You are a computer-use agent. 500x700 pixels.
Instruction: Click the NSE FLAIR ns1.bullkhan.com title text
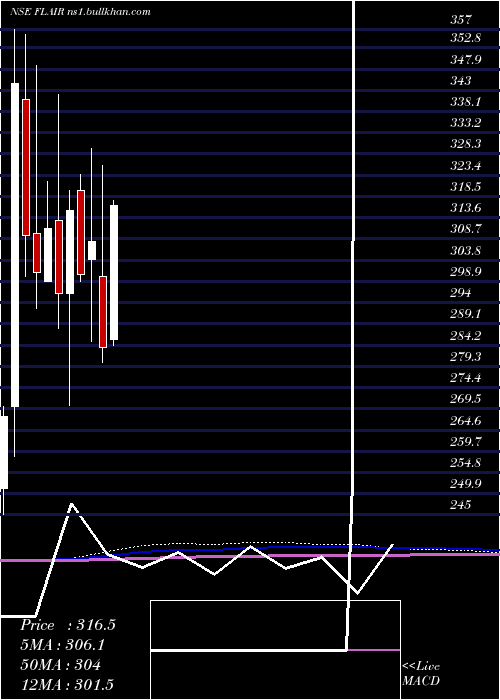point(79,12)
